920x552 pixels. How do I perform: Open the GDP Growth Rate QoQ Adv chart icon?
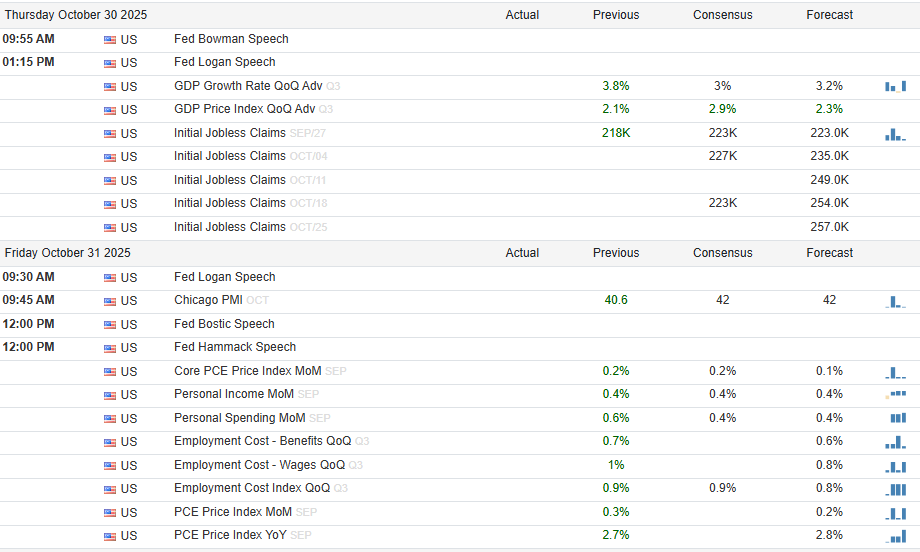click(x=894, y=86)
